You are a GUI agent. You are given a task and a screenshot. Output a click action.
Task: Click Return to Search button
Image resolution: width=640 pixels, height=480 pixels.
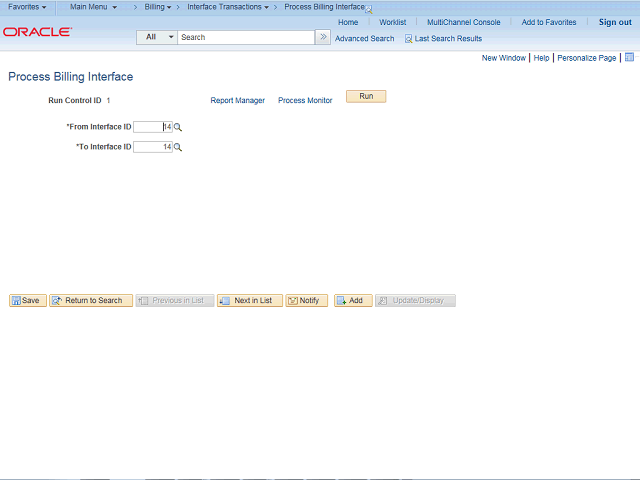tap(91, 300)
